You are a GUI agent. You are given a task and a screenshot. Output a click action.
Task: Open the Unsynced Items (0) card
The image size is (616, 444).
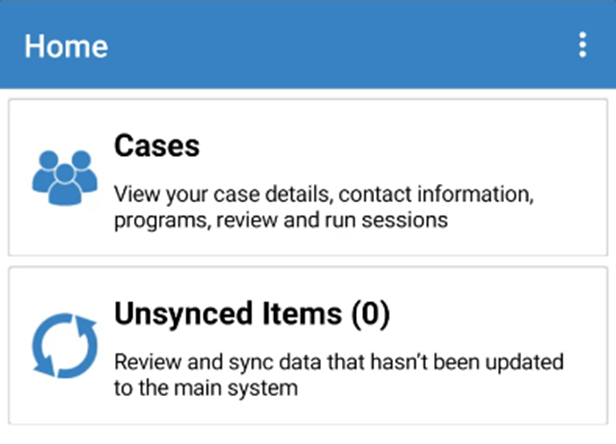click(308, 346)
